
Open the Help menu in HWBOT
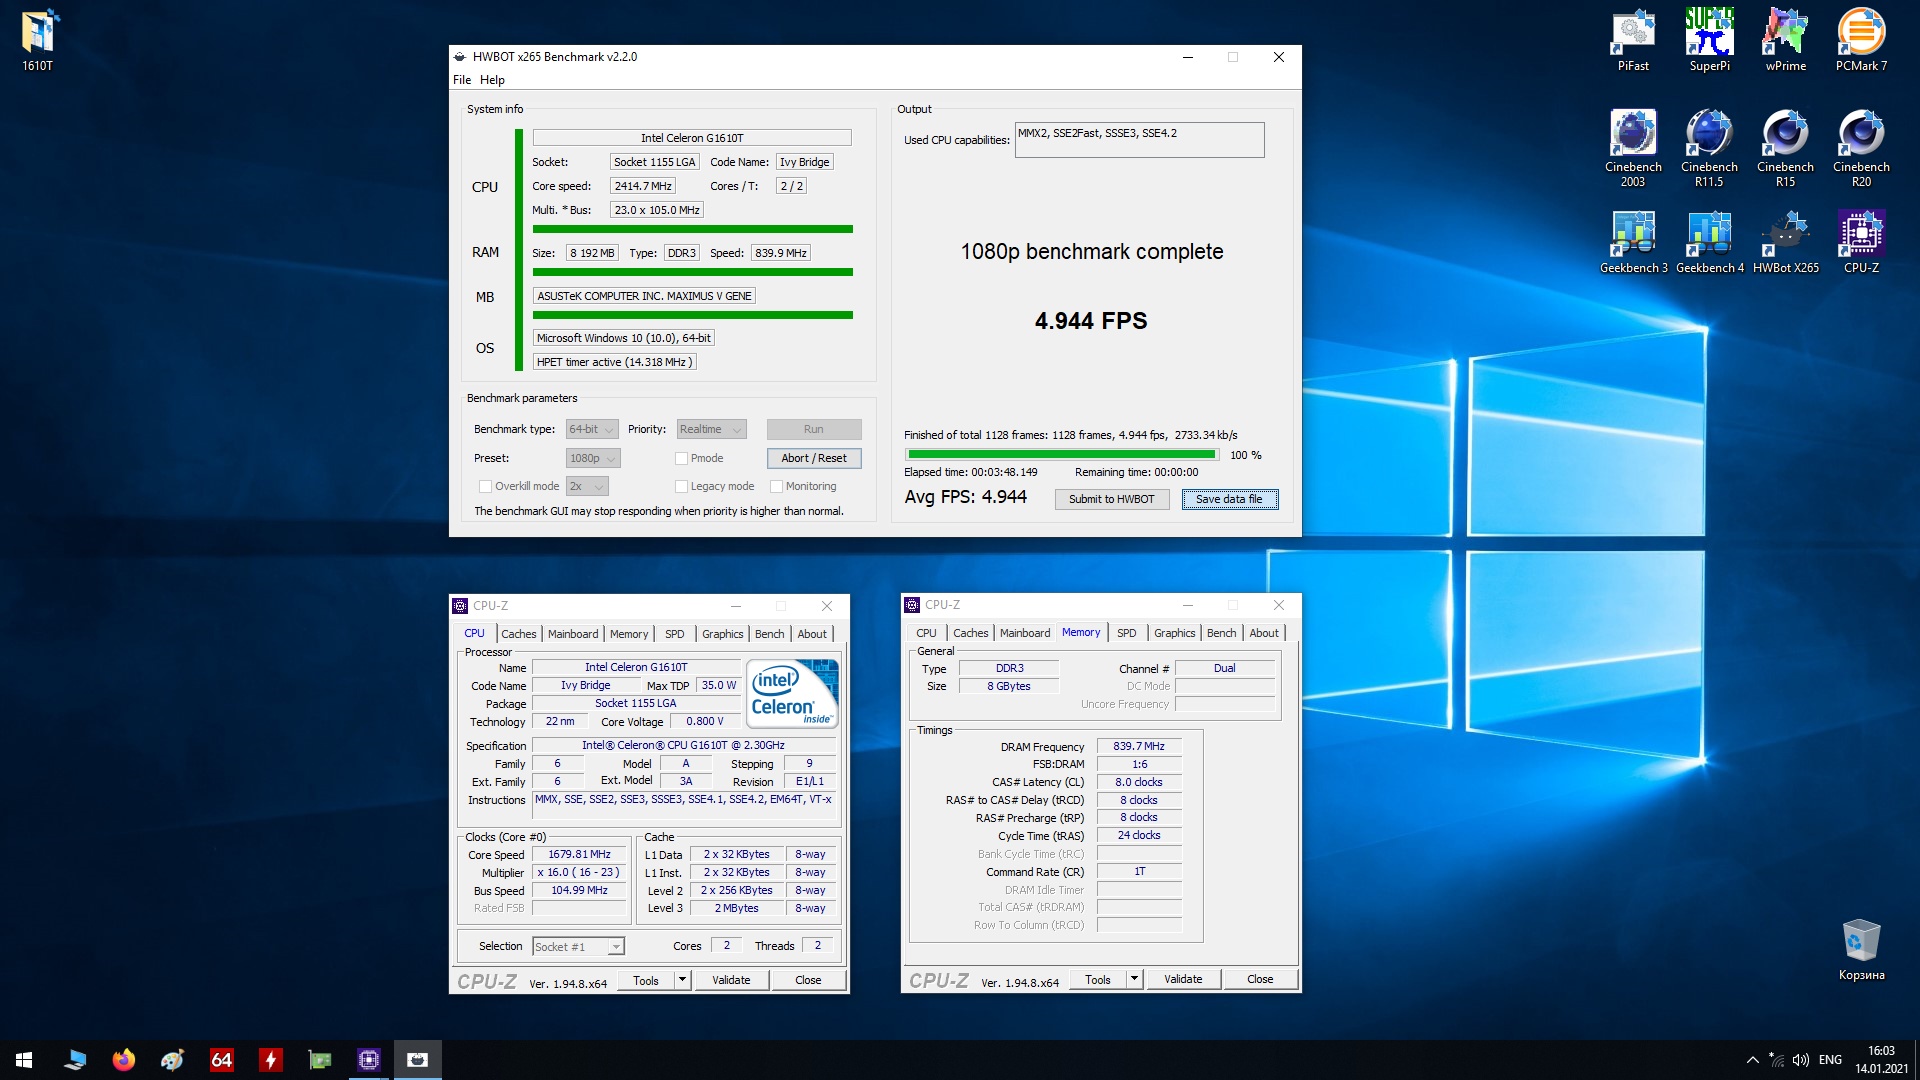[492, 80]
